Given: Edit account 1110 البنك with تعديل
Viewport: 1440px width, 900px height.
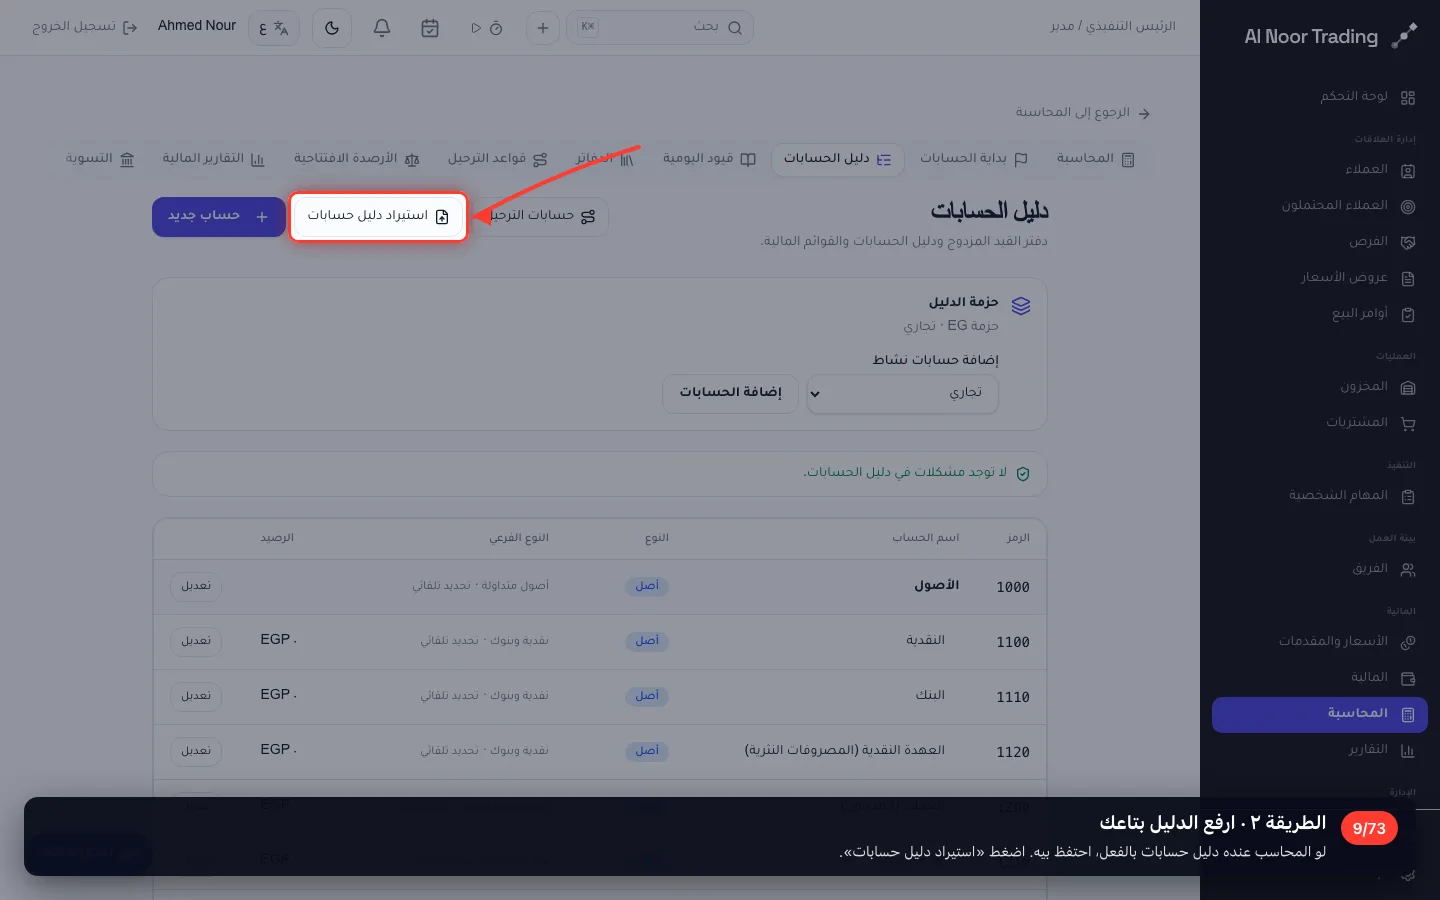Looking at the screenshot, I should click(x=196, y=696).
